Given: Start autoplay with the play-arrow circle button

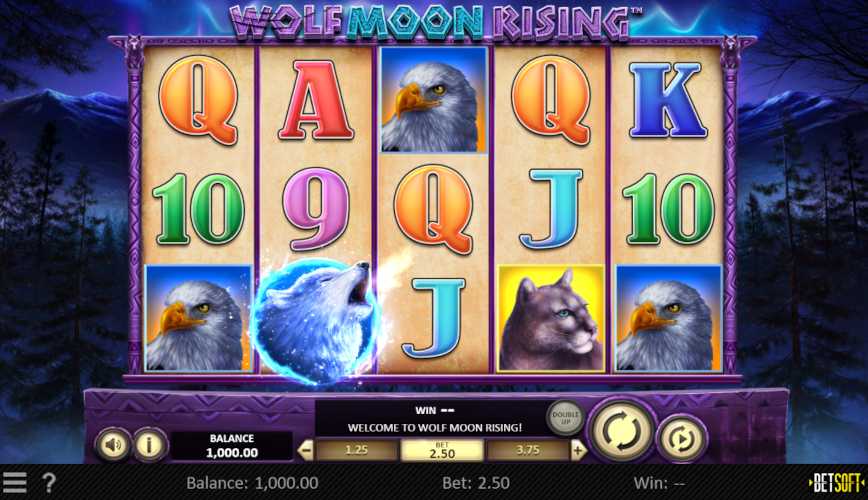Looking at the screenshot, I should pyautogui.click(x=682, y=439).
